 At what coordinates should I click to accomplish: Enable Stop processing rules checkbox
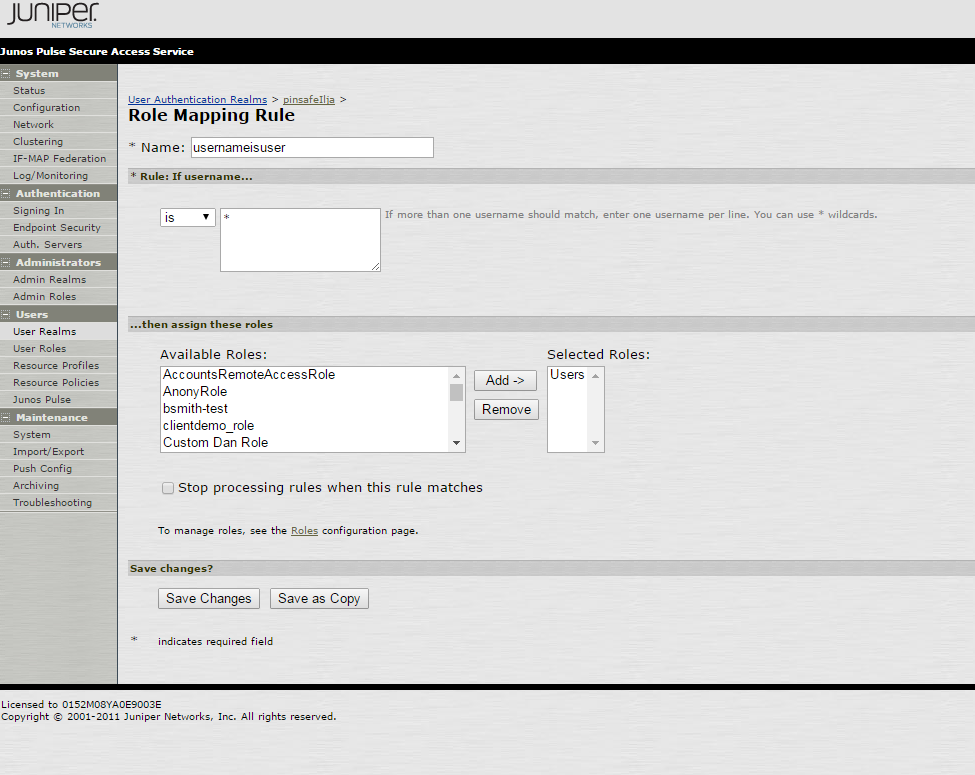(x=168, y=488)
